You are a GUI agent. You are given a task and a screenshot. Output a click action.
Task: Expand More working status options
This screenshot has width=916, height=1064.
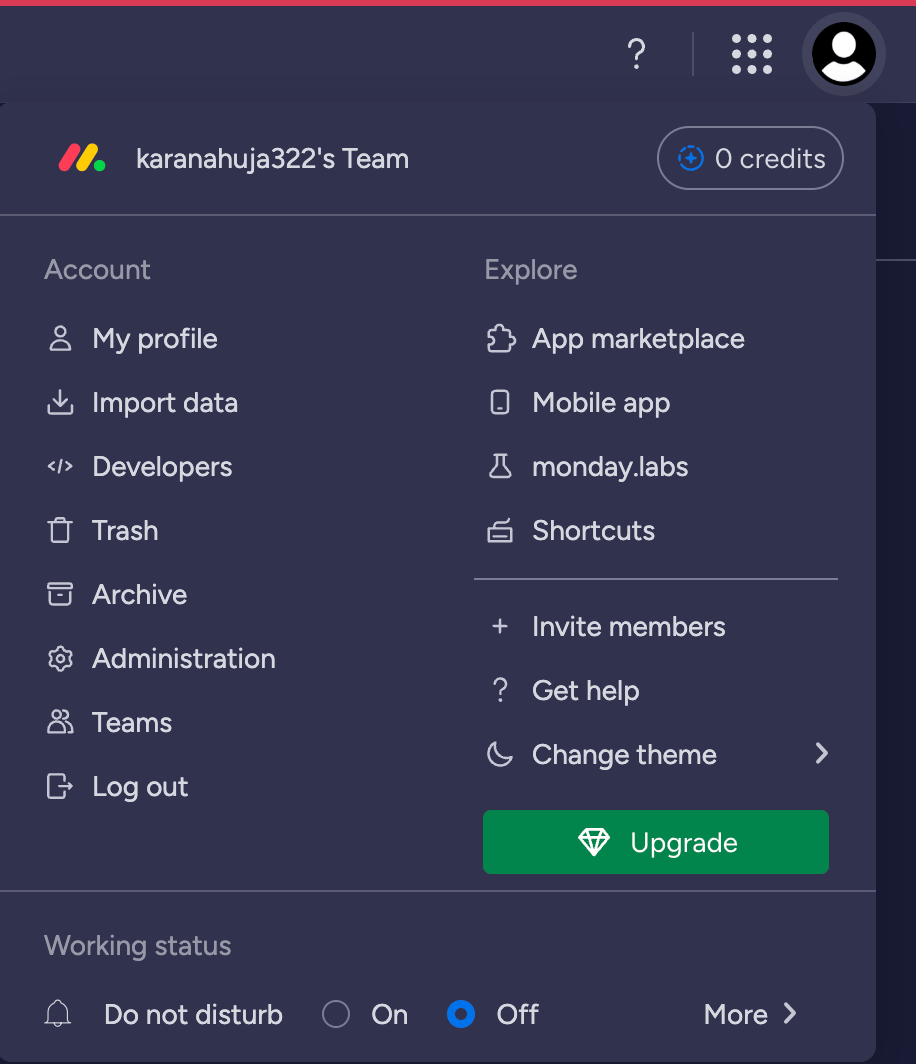coord(750,1014)
